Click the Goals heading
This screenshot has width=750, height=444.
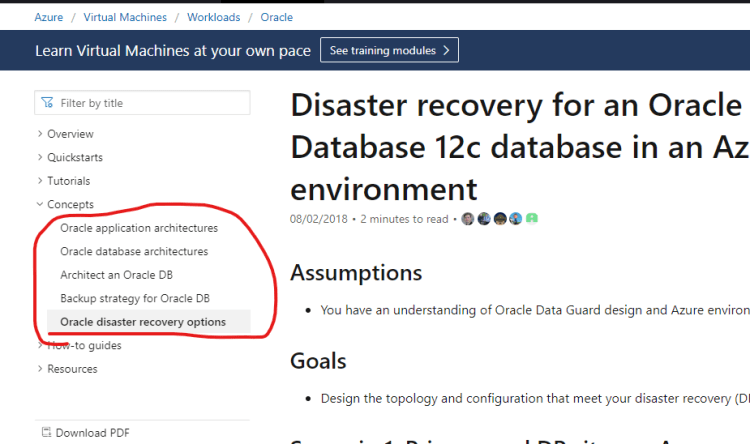318,361
